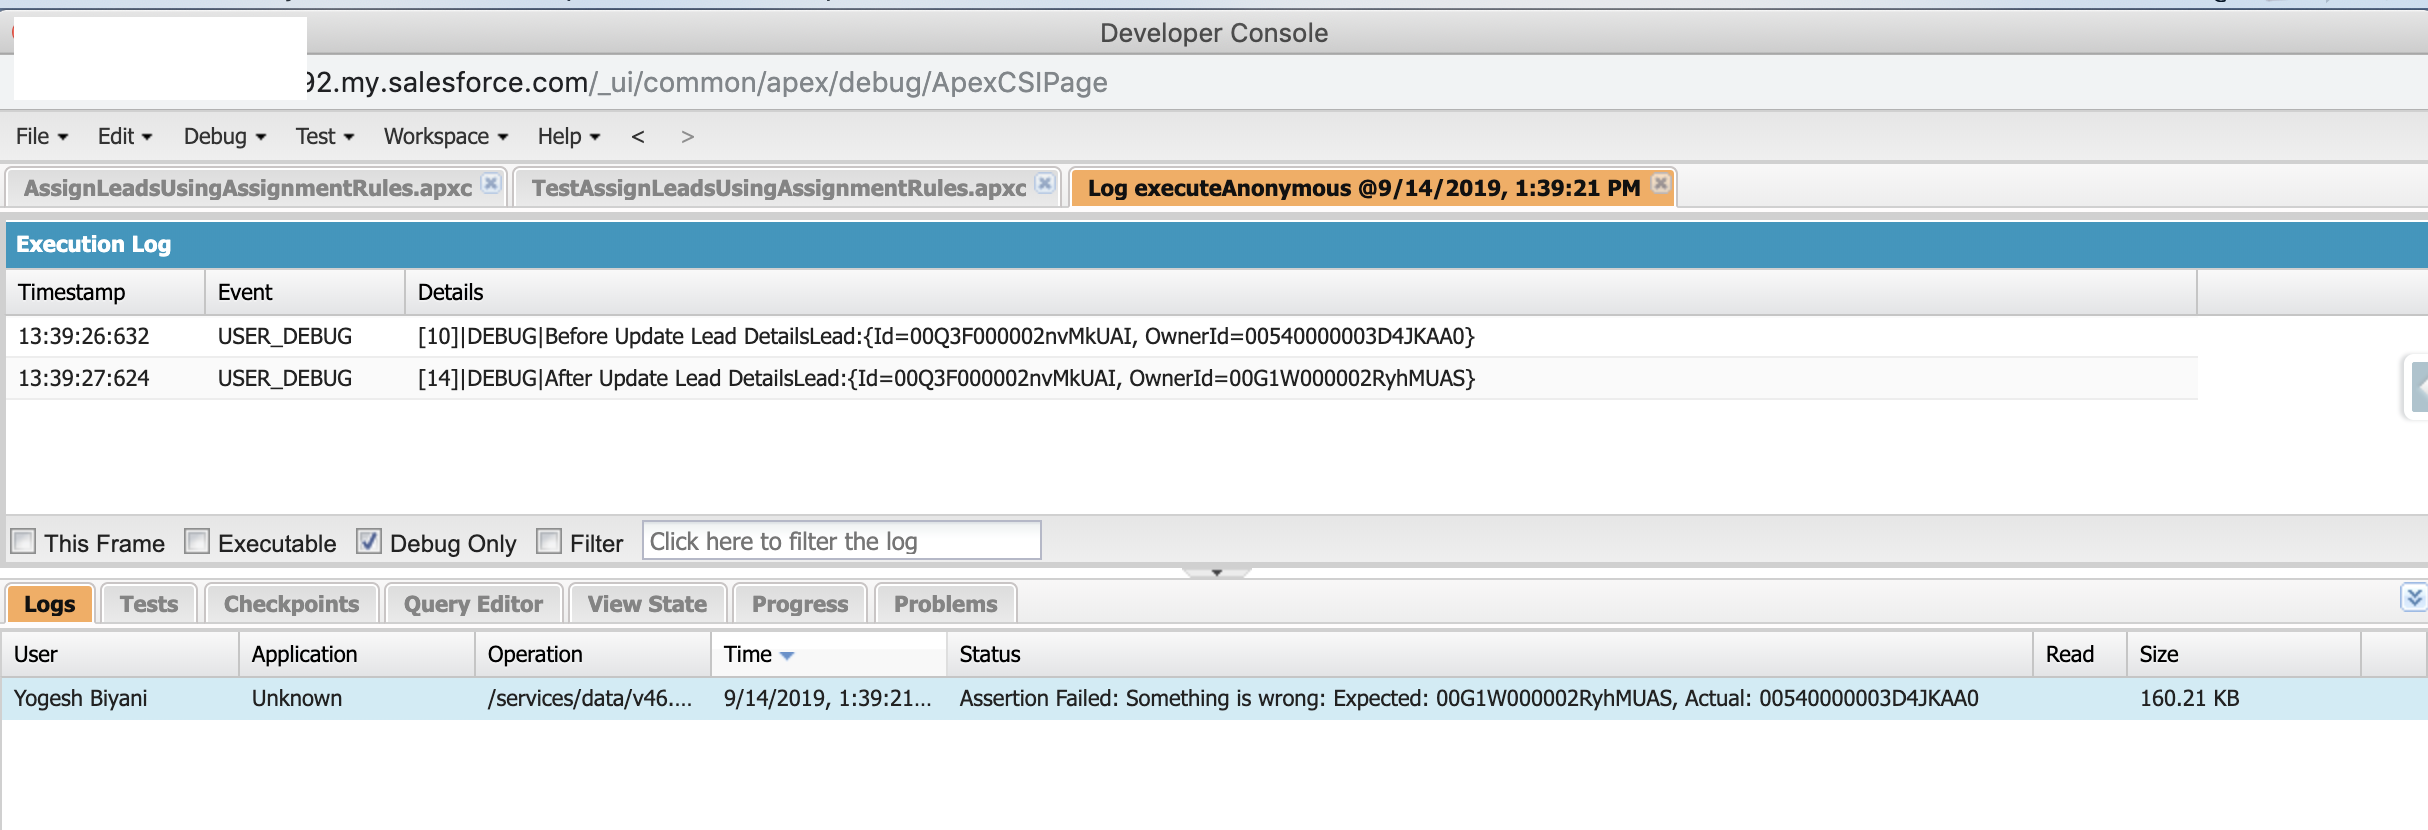
Task: Close the AssignLeadsUsingAssignmentRules.apxc tab
Action: coord(490,183)
